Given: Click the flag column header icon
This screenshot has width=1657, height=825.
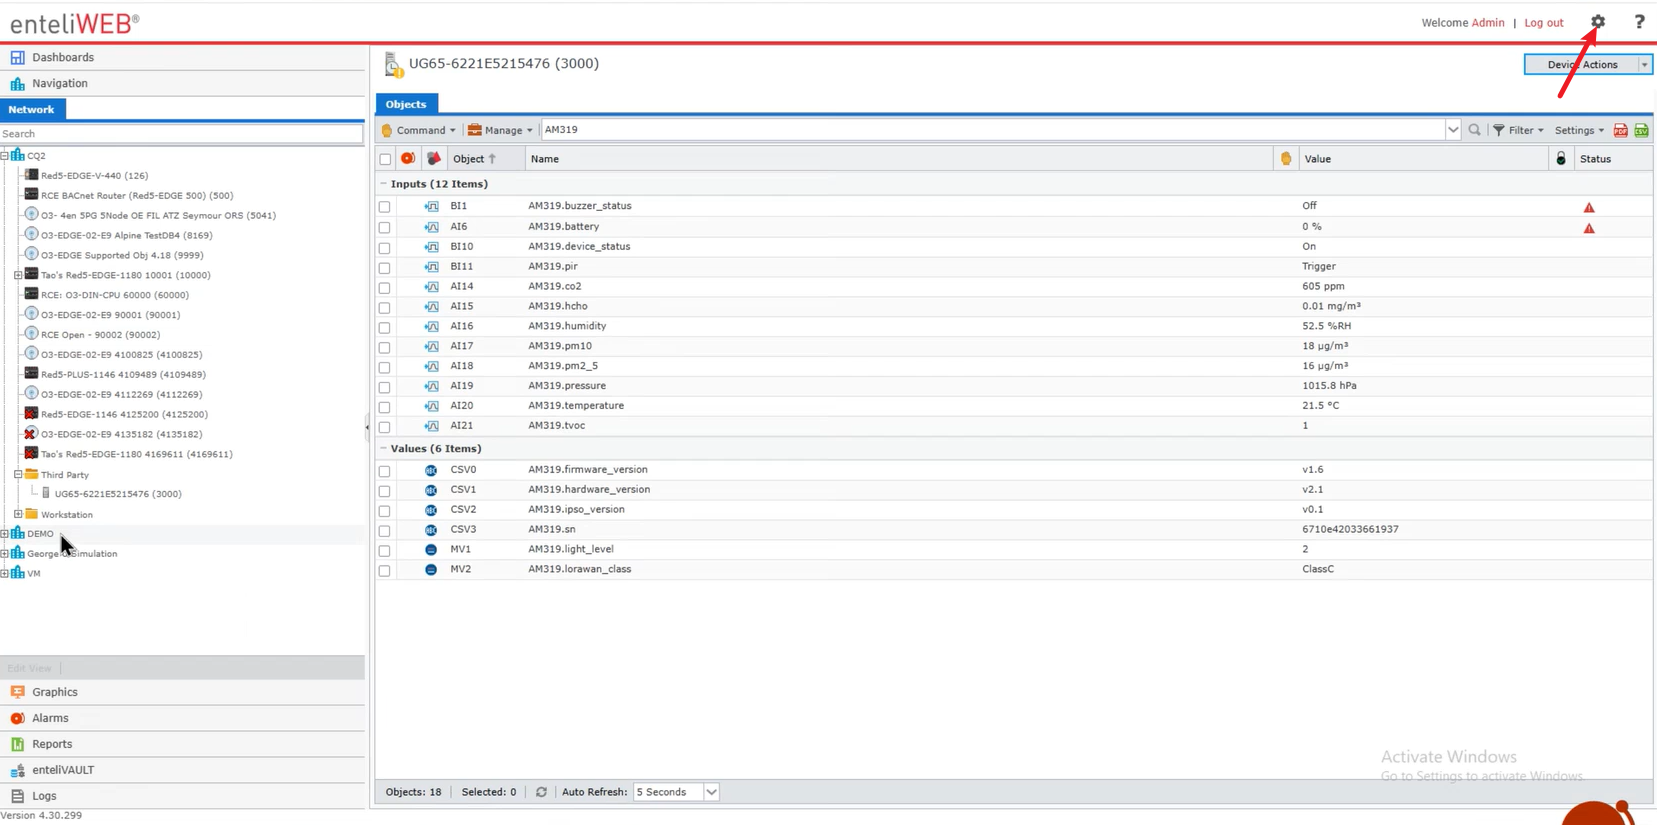Looking at the screenshot, I should coord(433,159).
